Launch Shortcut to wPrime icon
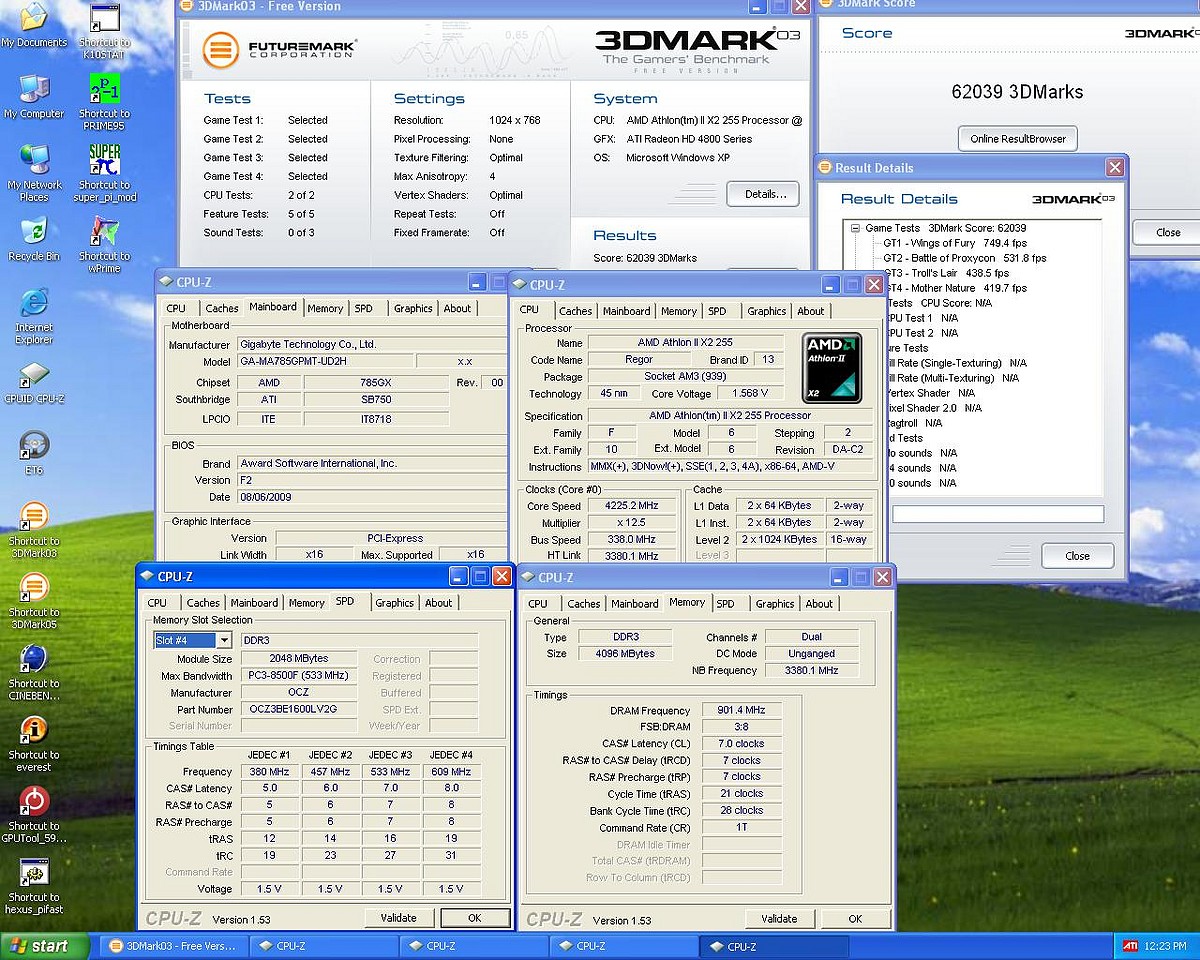The image size is (1200, 960). pyautogui.click(x=104, y=245)
